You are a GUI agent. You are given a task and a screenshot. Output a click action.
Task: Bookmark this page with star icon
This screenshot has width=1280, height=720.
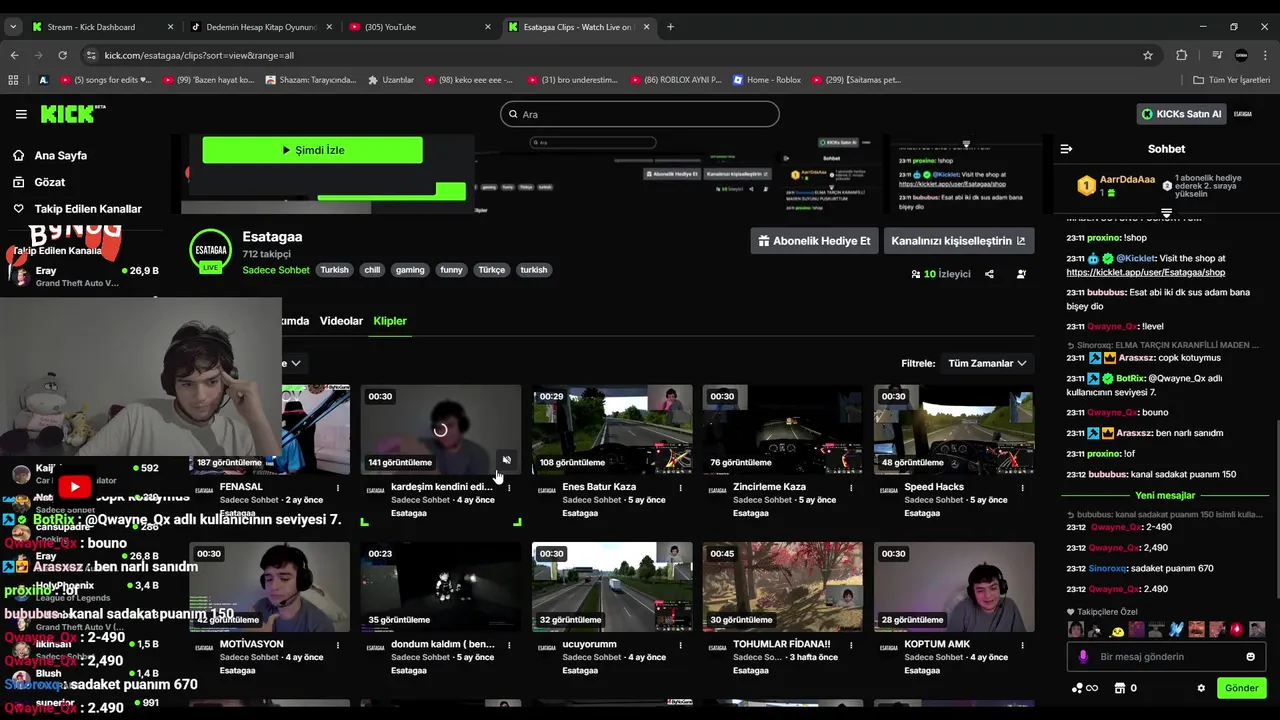[x=1148, y=55]
